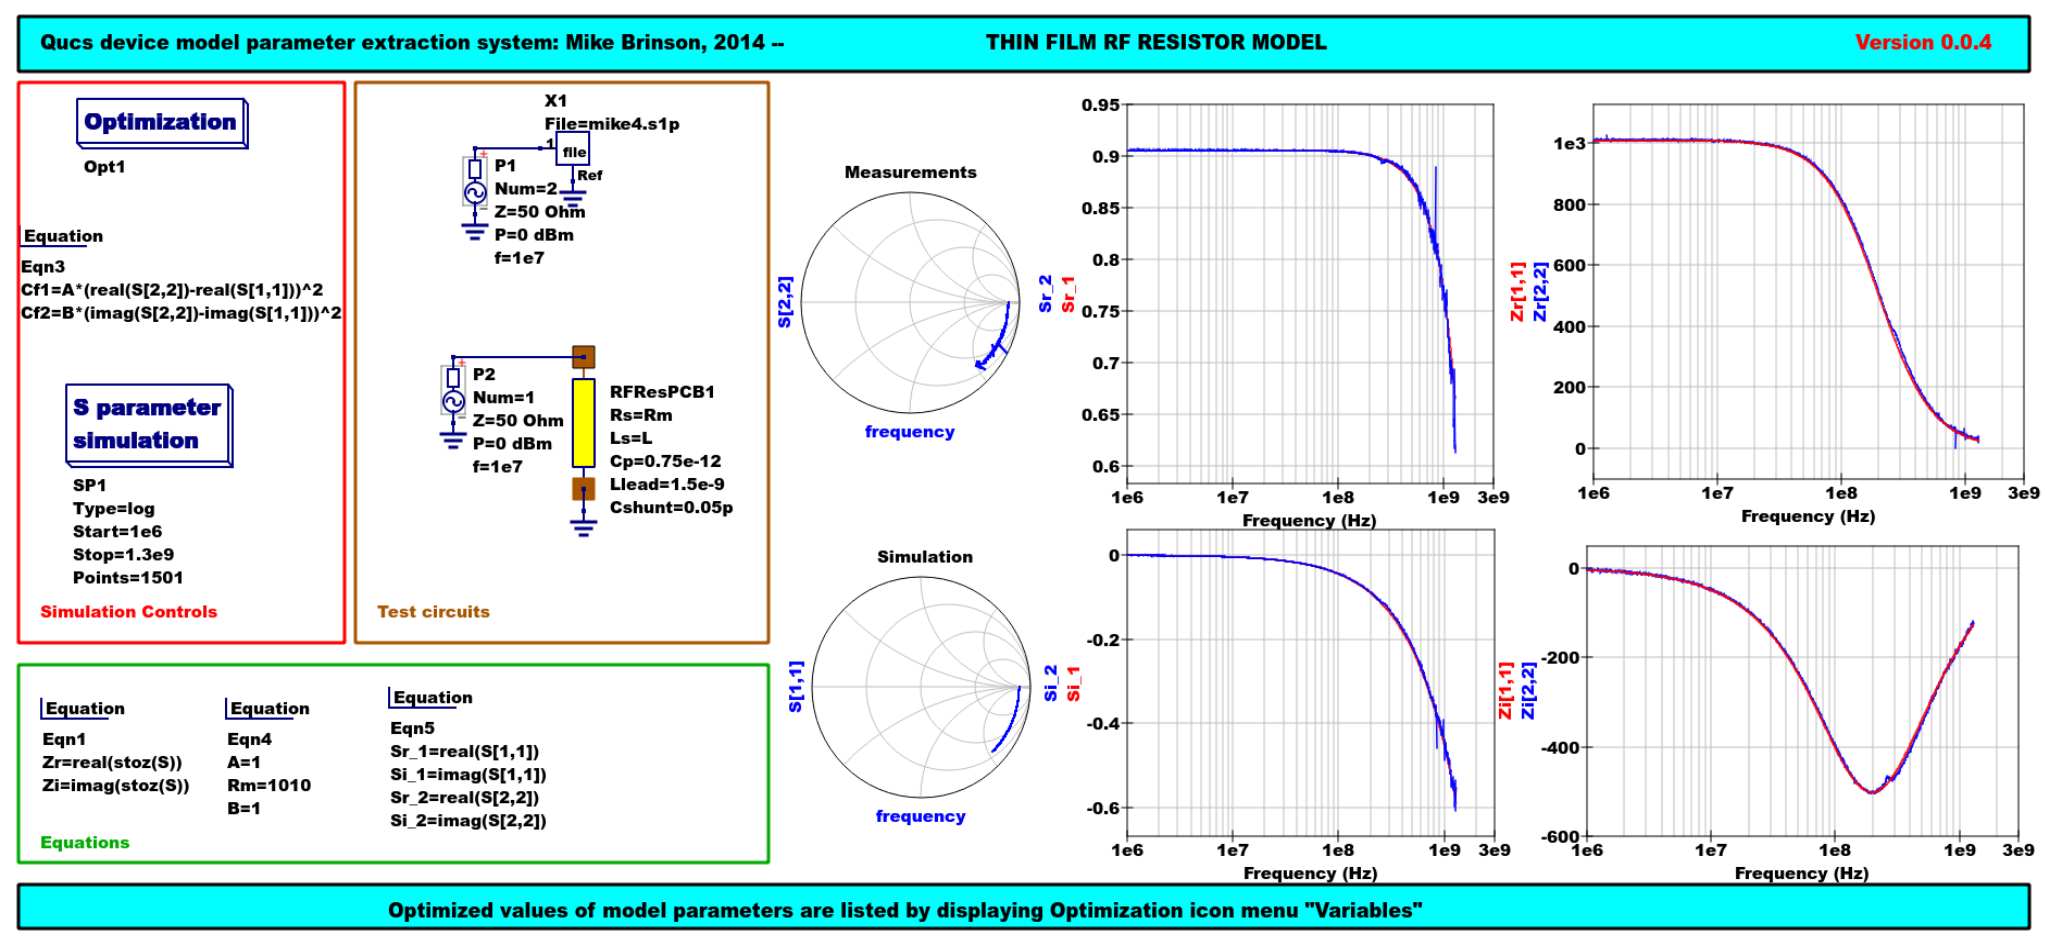Click the 'RFResPCB1' component name
Screen dimensions: 2047x944
point(662,392)
